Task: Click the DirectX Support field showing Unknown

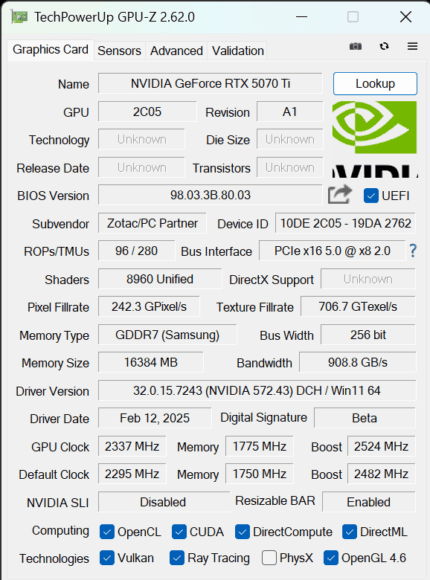Action: (x=368, y=279)
